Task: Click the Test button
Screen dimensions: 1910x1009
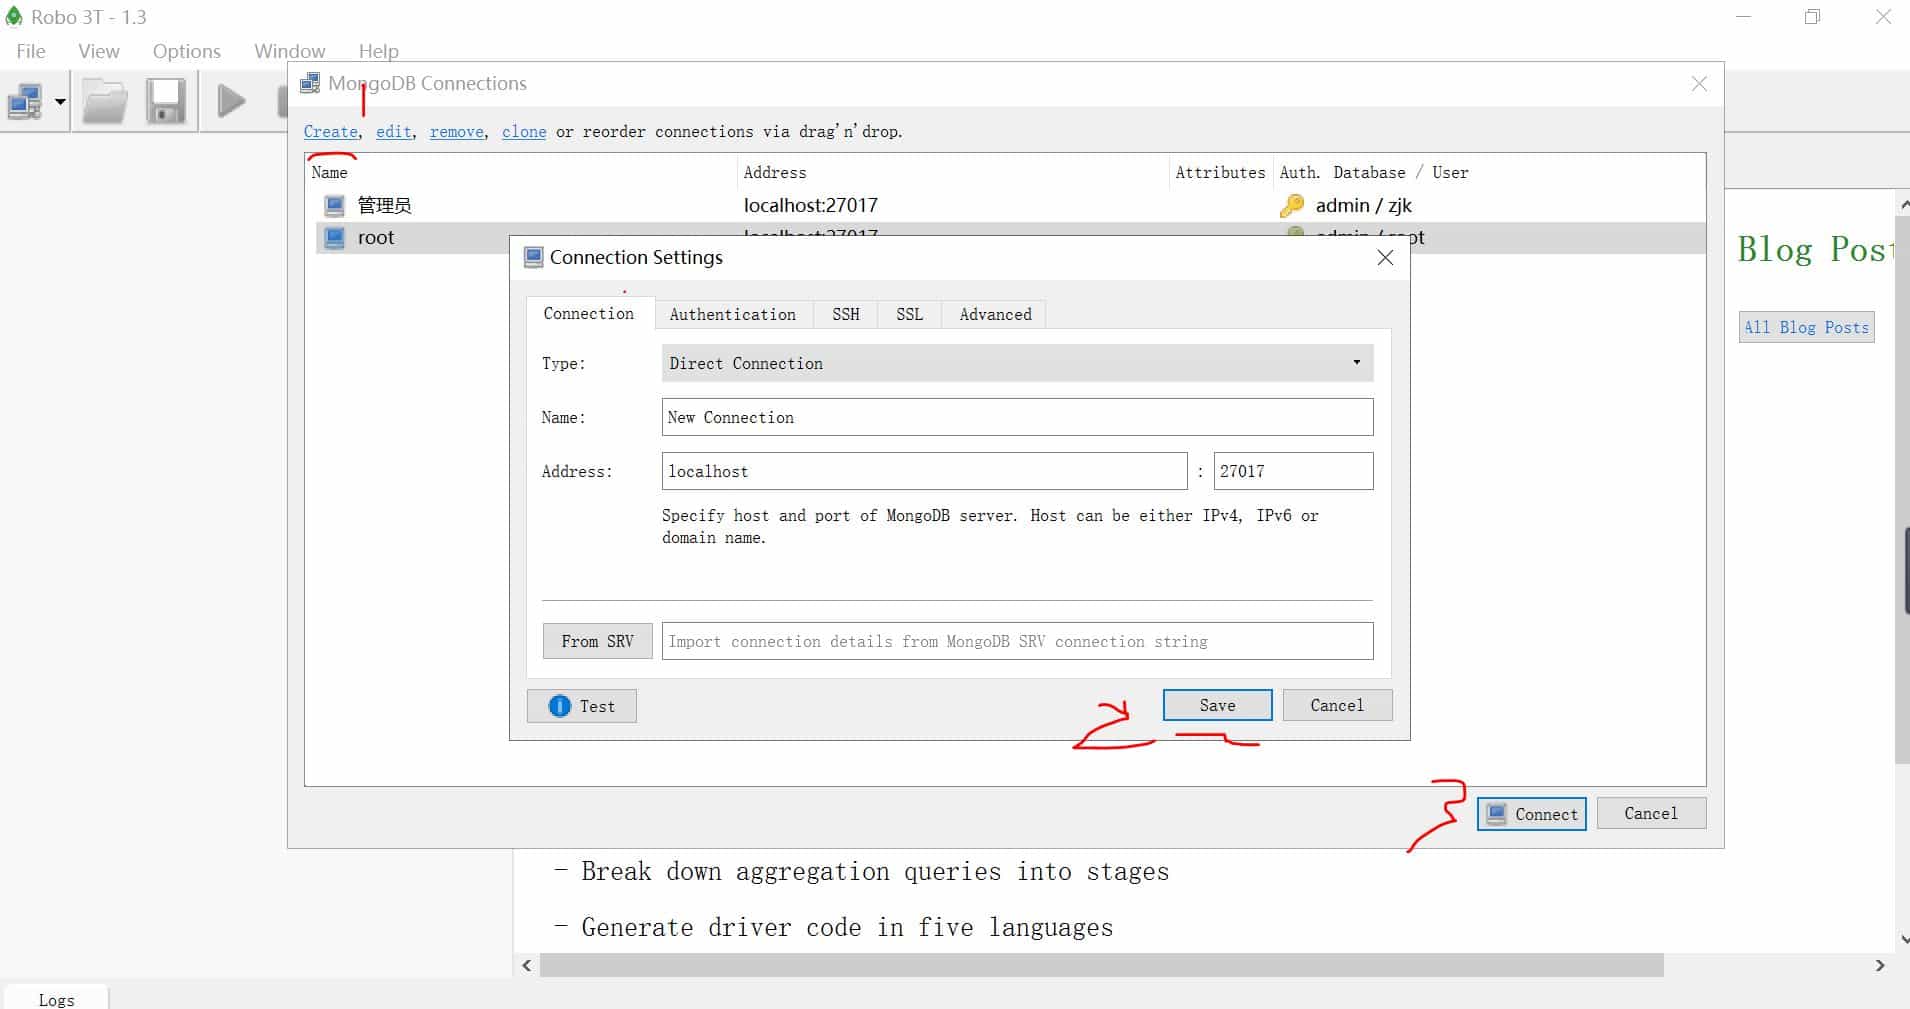Action: [x=582, y=706]
